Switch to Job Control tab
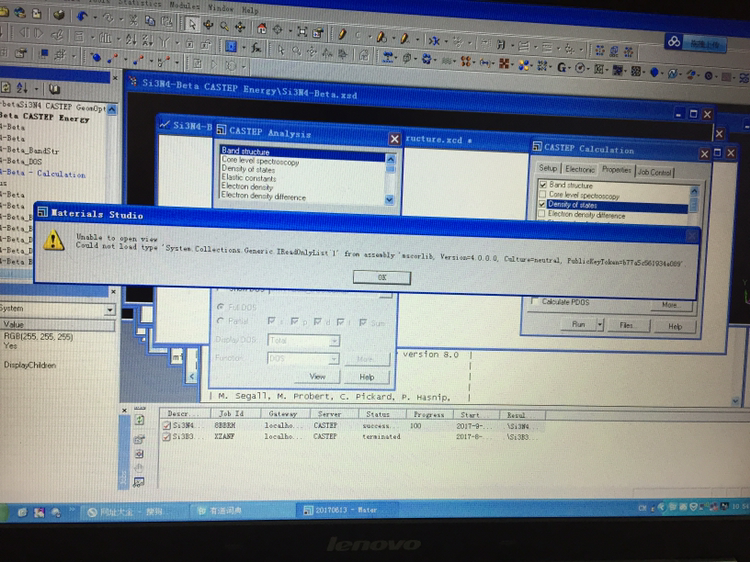The width and height of the screenshot is (750, 562). (654, 172)
